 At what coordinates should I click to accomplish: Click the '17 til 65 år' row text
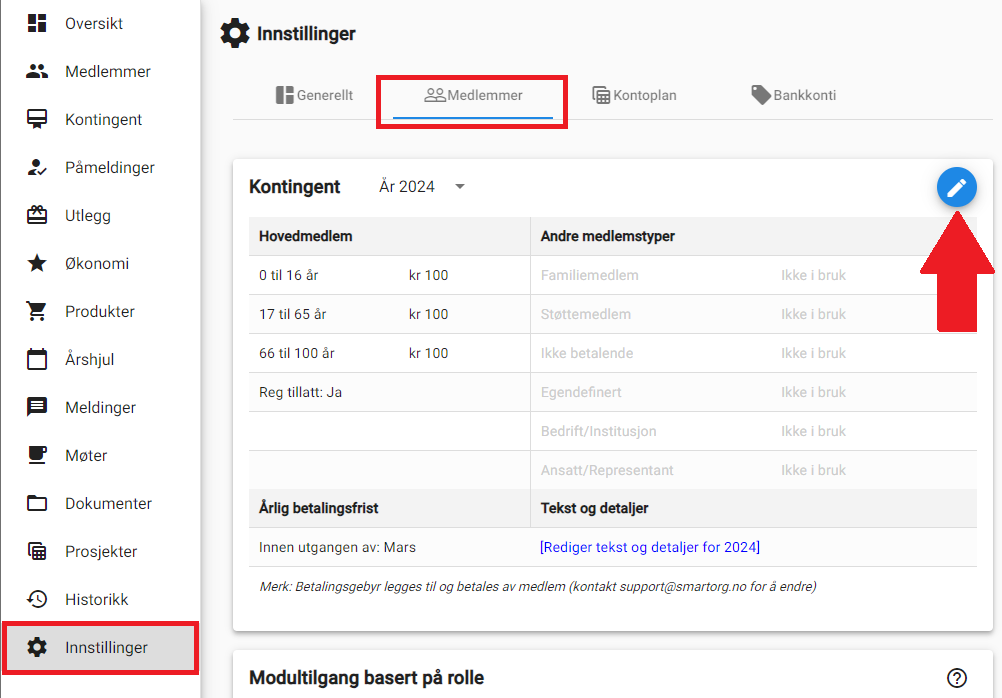(x=293, y=314)
